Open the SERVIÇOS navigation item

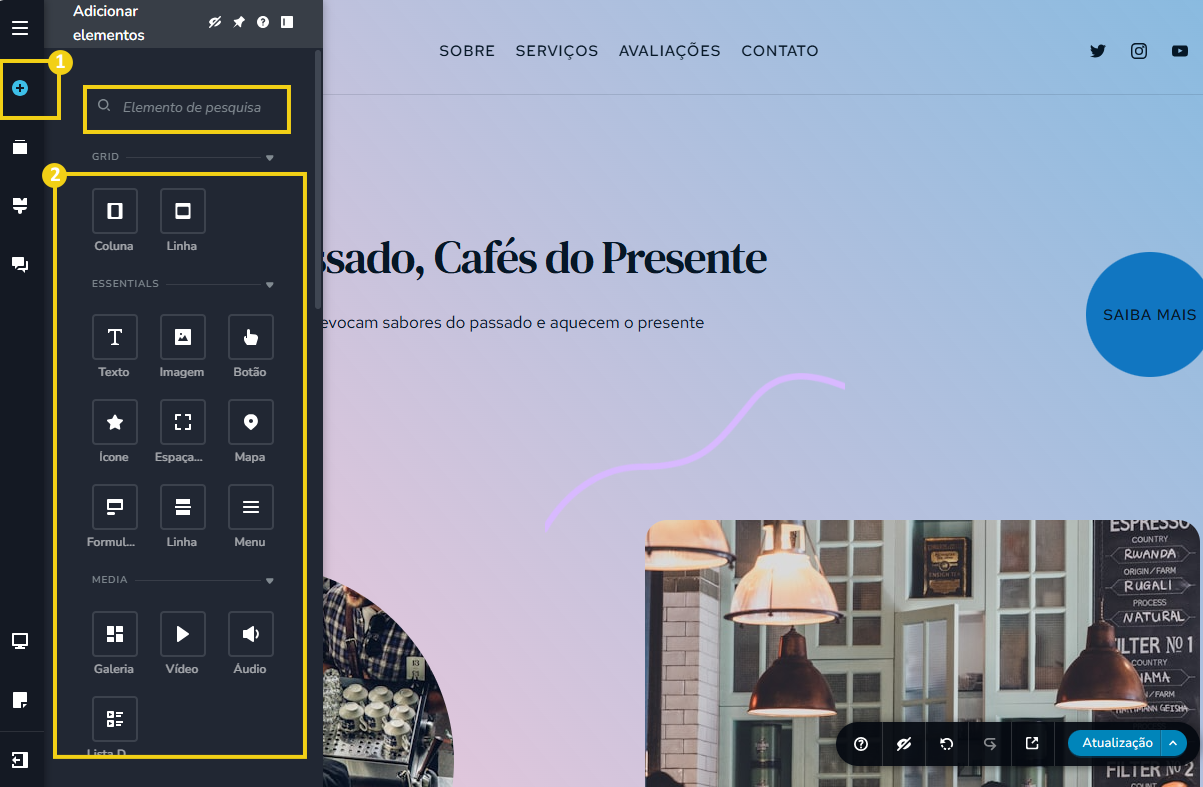click(556, 51)
